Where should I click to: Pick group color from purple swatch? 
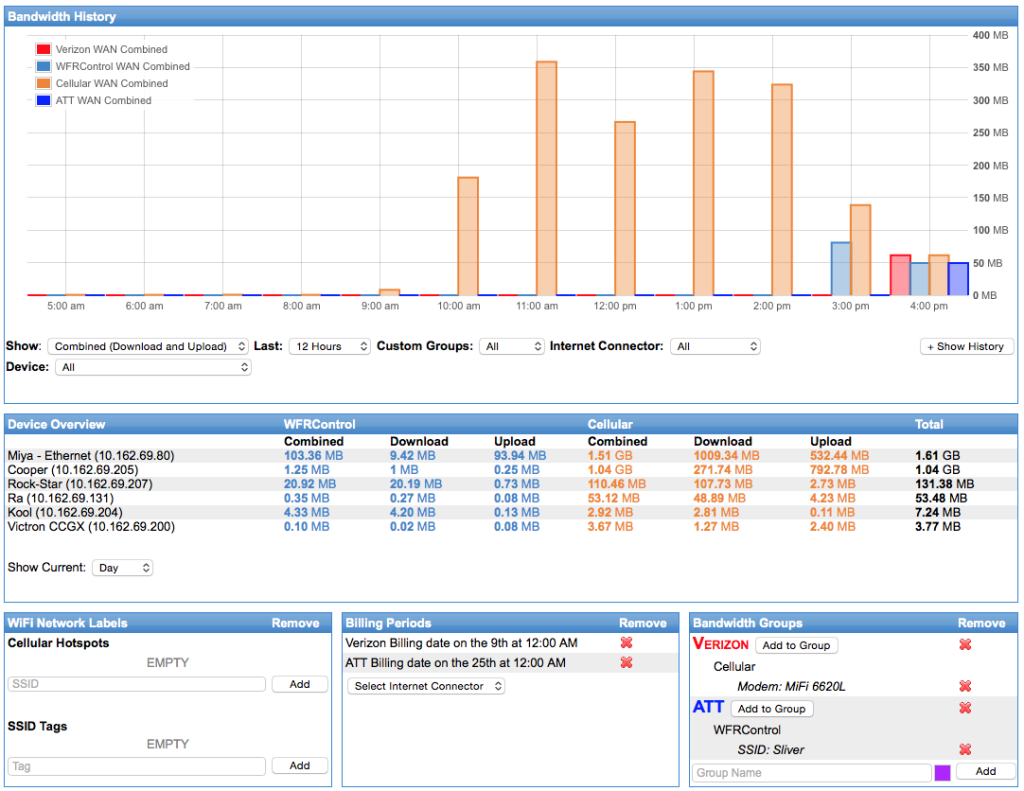942,773
